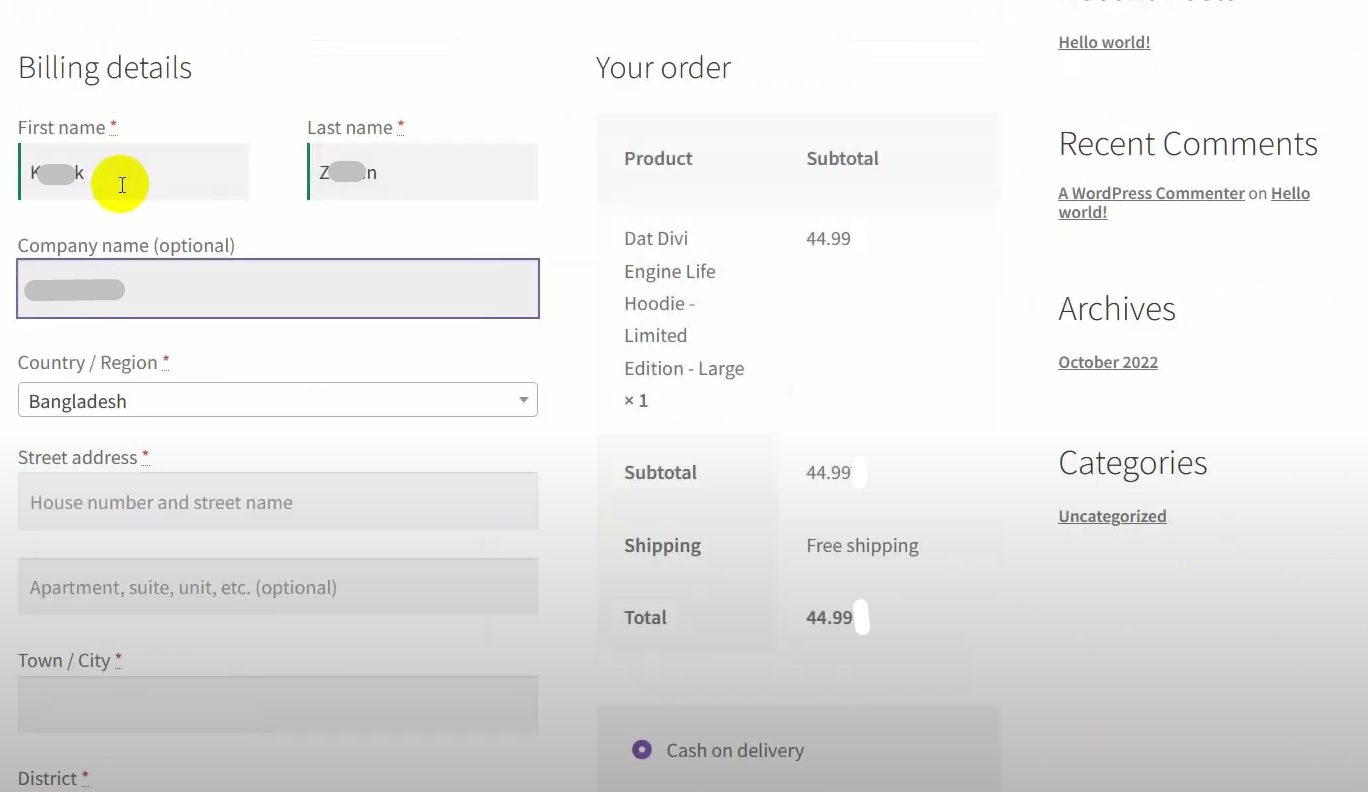The image size is (1368, 792).
Task: Open the A WordPress Commenter link
Action: (1151, 193)
